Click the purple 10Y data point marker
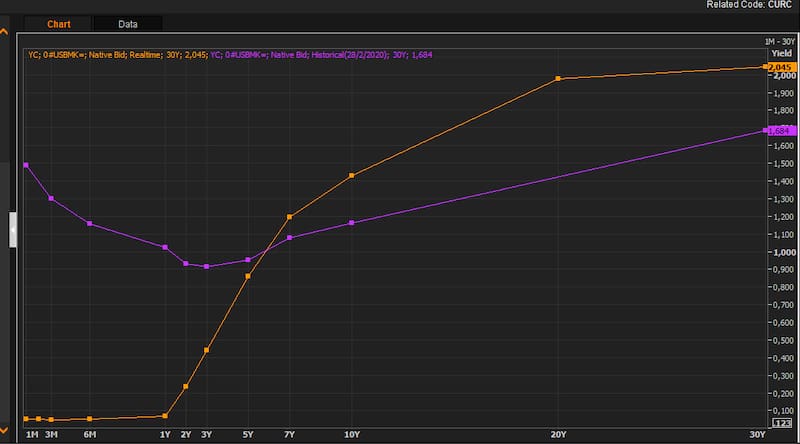The width and height of the screenshot is (800, 444). tap(351, 222)
